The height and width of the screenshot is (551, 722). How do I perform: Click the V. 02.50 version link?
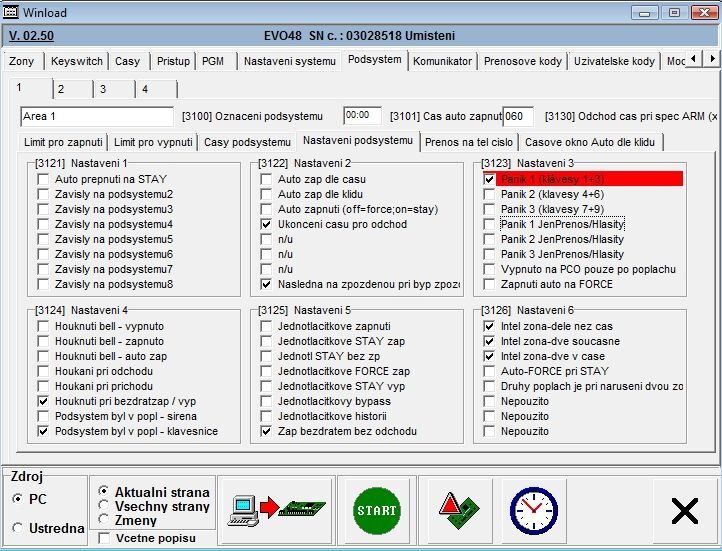[30, 35]
